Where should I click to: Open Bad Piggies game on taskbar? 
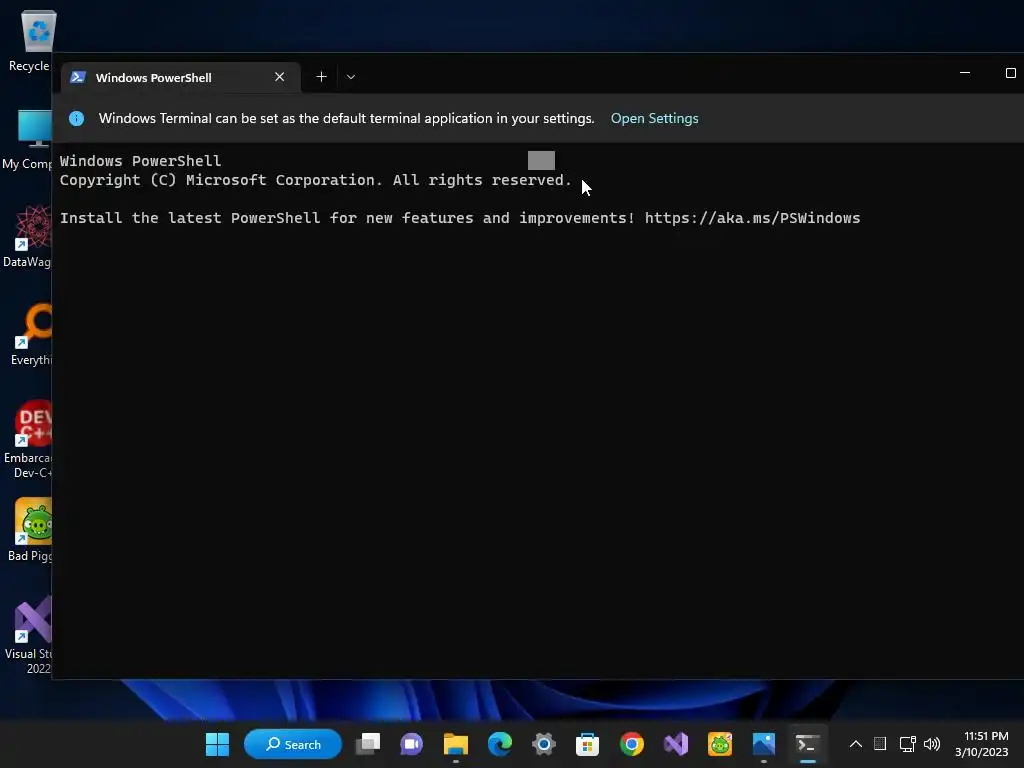[x=720, y=744]
